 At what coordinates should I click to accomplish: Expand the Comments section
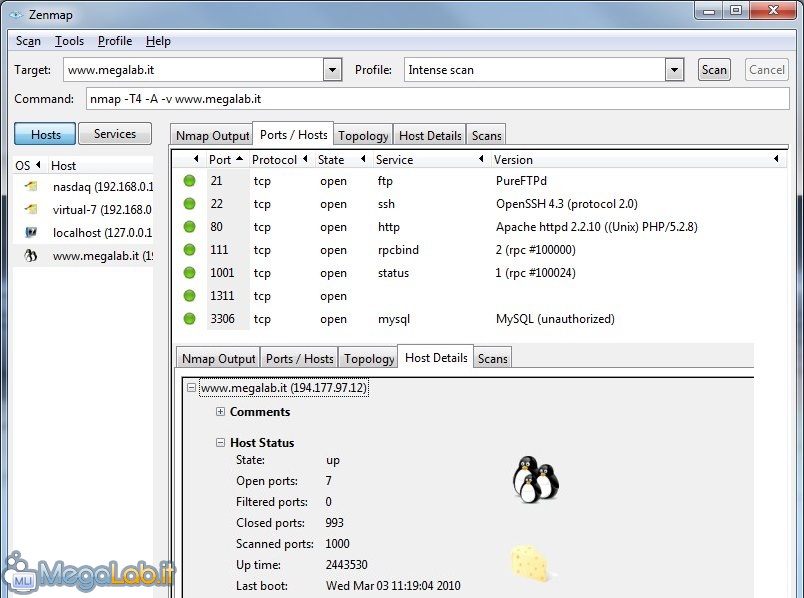(220, 411)
